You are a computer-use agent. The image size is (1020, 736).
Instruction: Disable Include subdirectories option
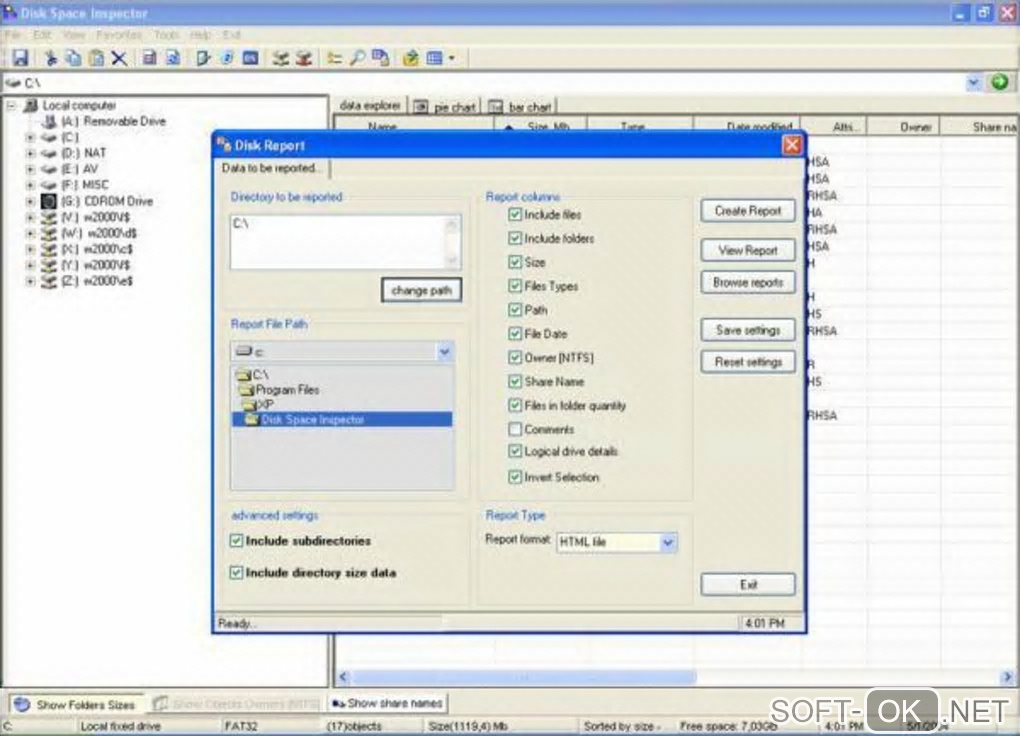236,541
